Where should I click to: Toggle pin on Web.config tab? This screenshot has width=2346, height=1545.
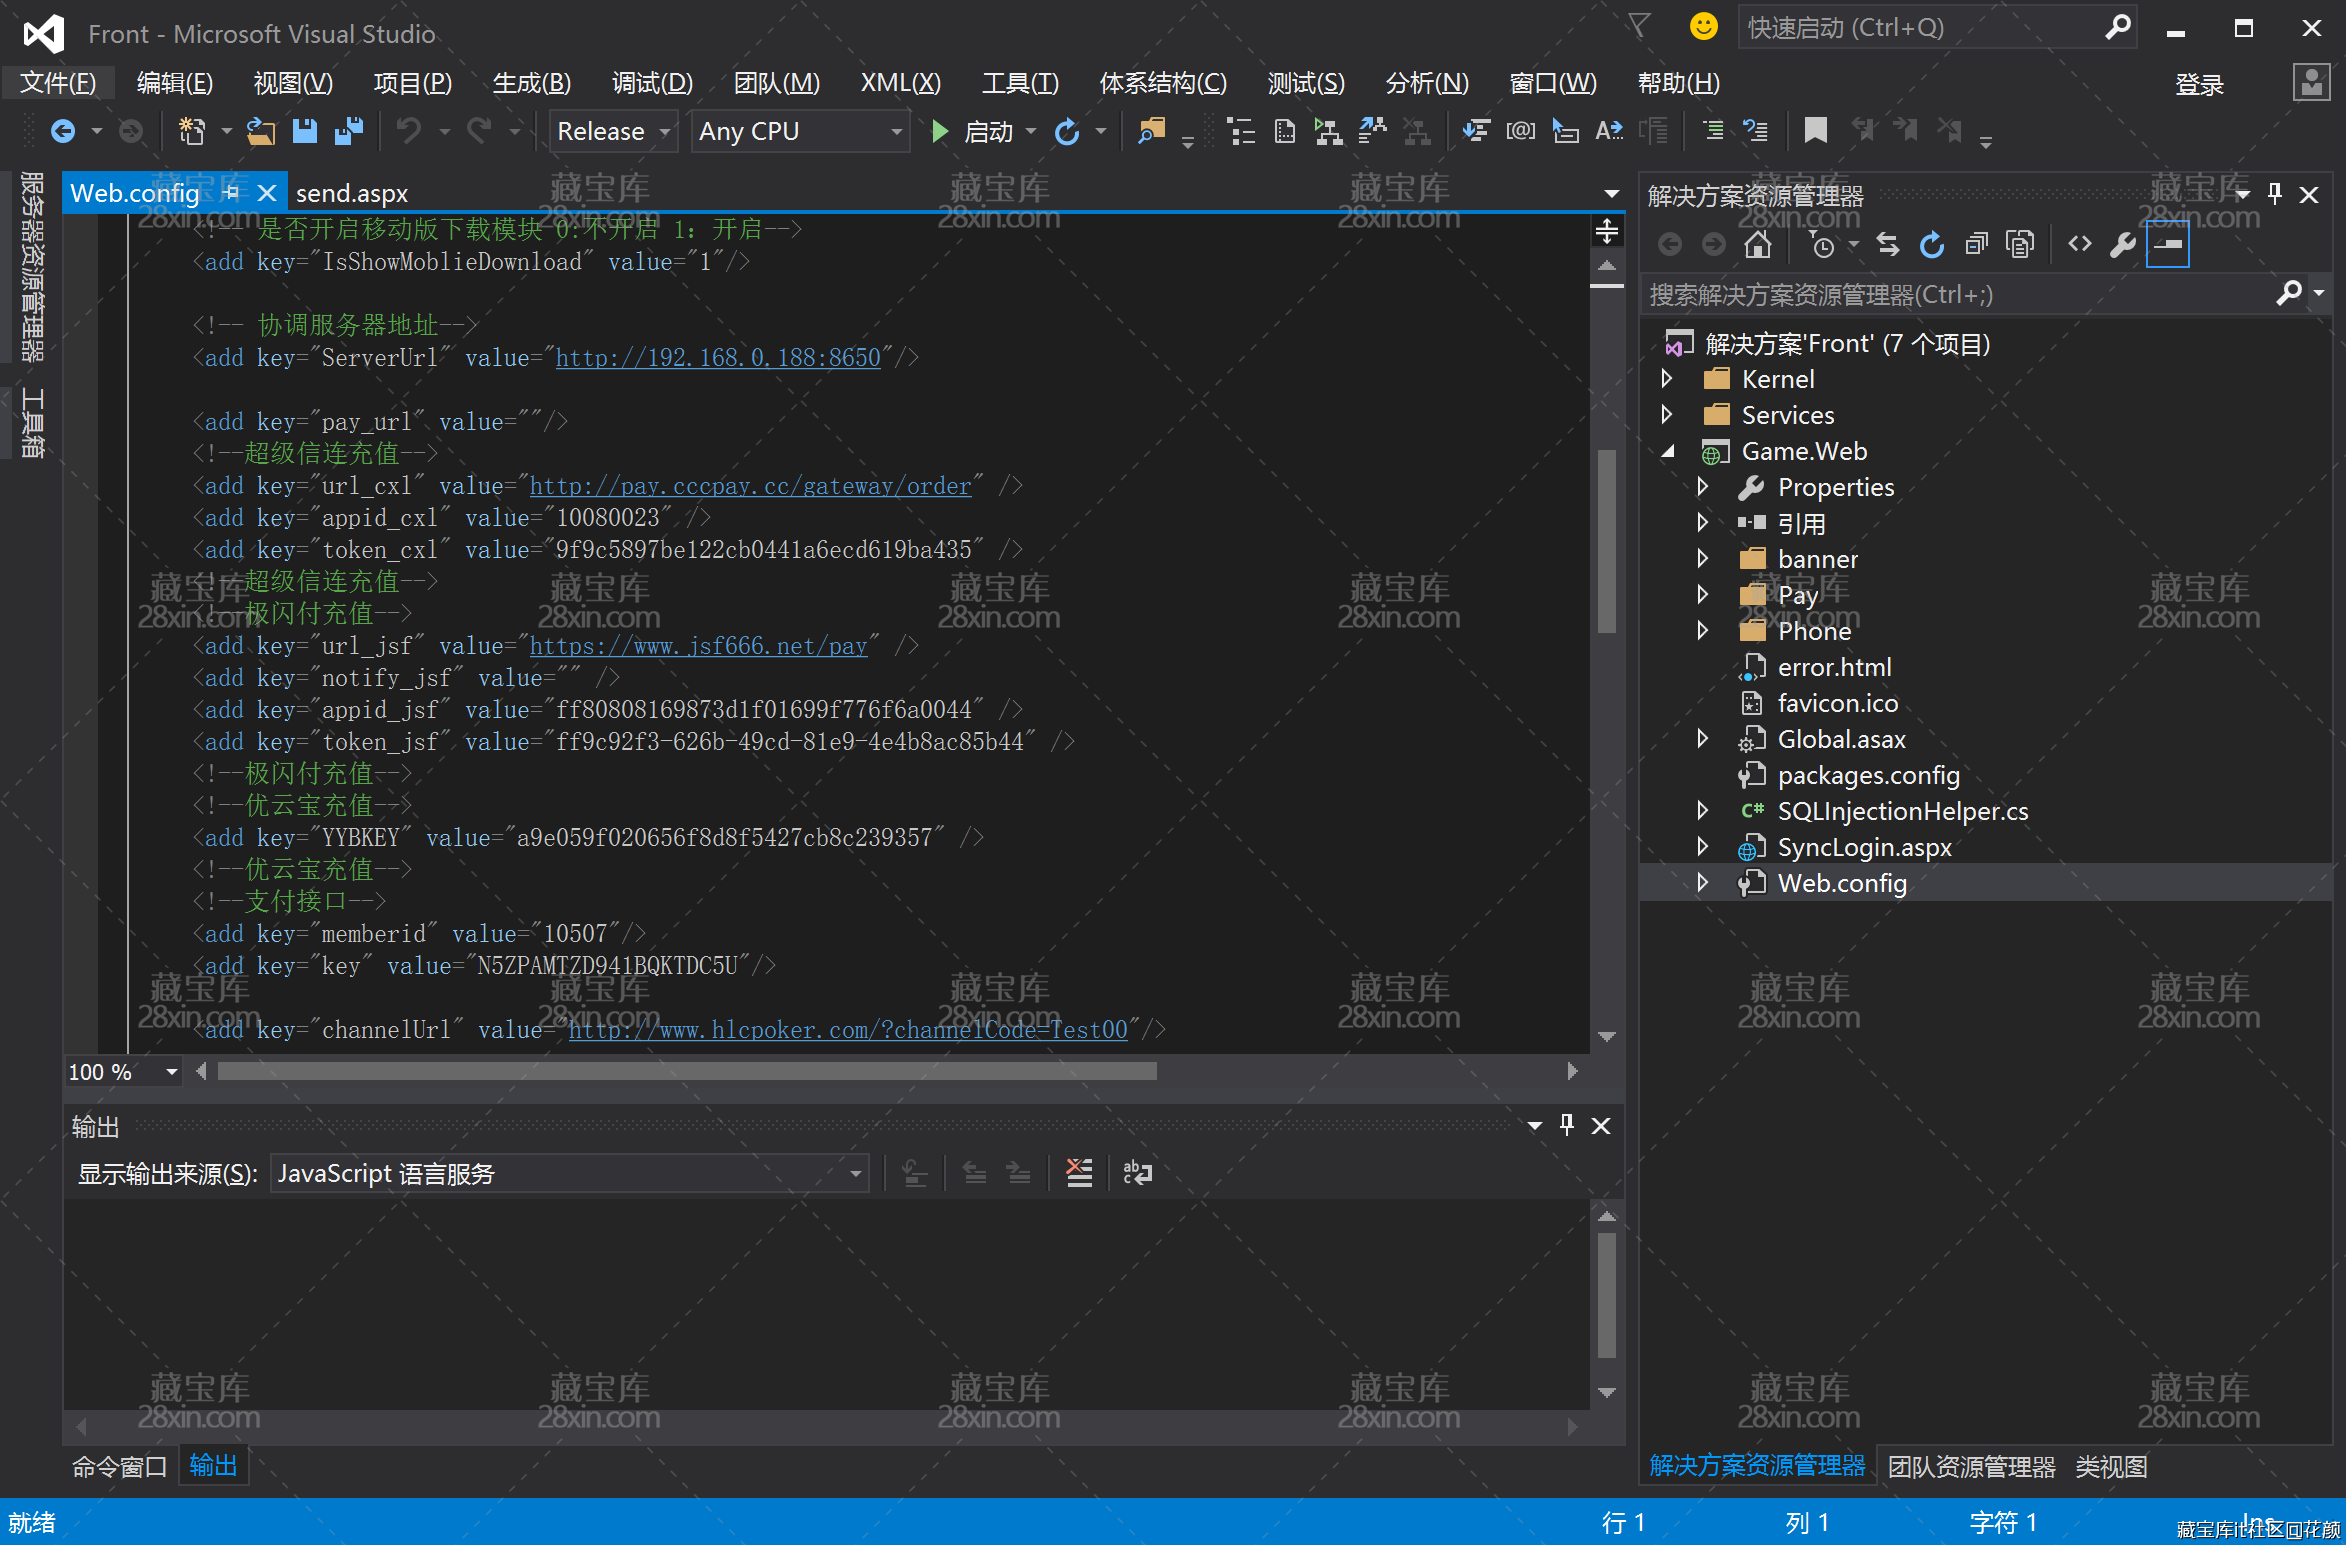233,192
